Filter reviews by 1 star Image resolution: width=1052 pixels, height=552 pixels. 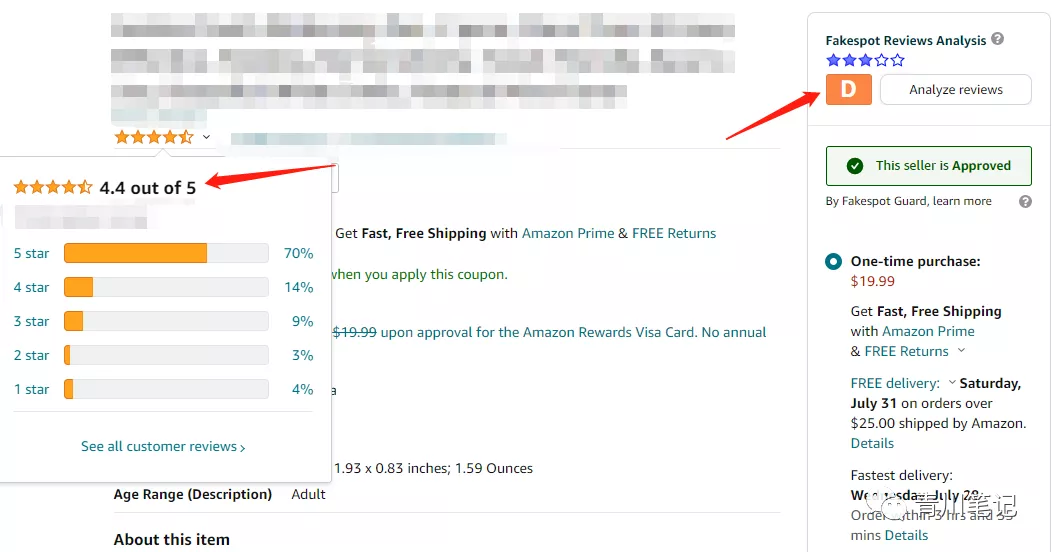coord(32,389)
